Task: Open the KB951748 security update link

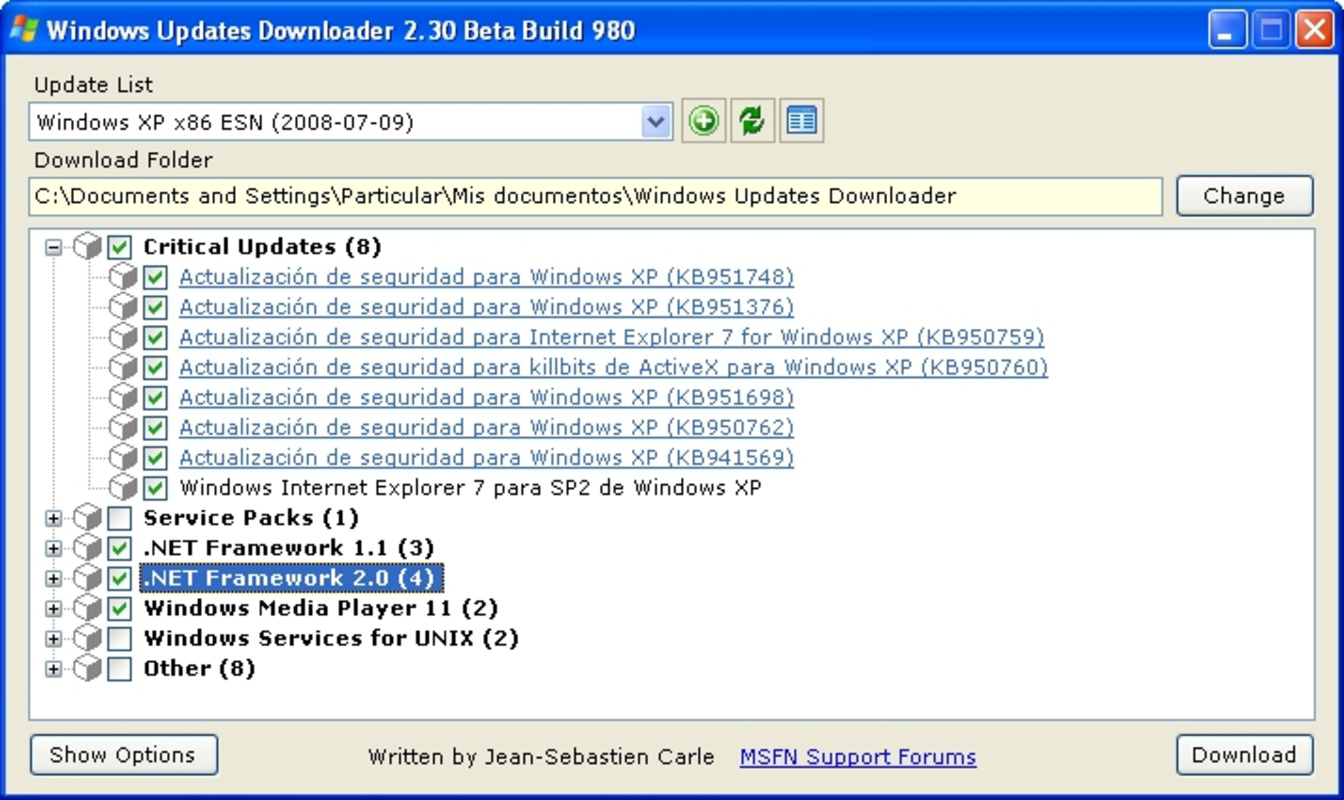Action: coord(486,277)
